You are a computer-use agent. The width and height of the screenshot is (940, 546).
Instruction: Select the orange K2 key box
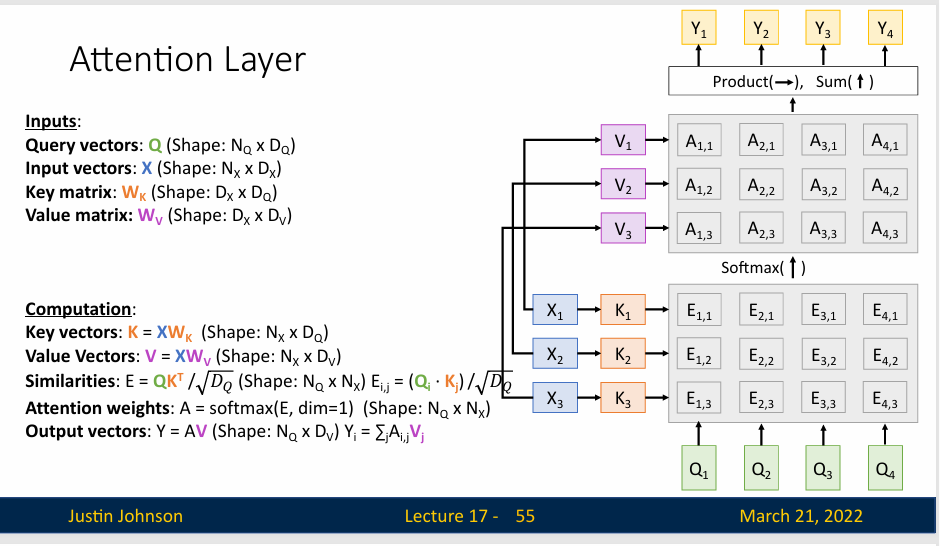[x=623, y=353]
